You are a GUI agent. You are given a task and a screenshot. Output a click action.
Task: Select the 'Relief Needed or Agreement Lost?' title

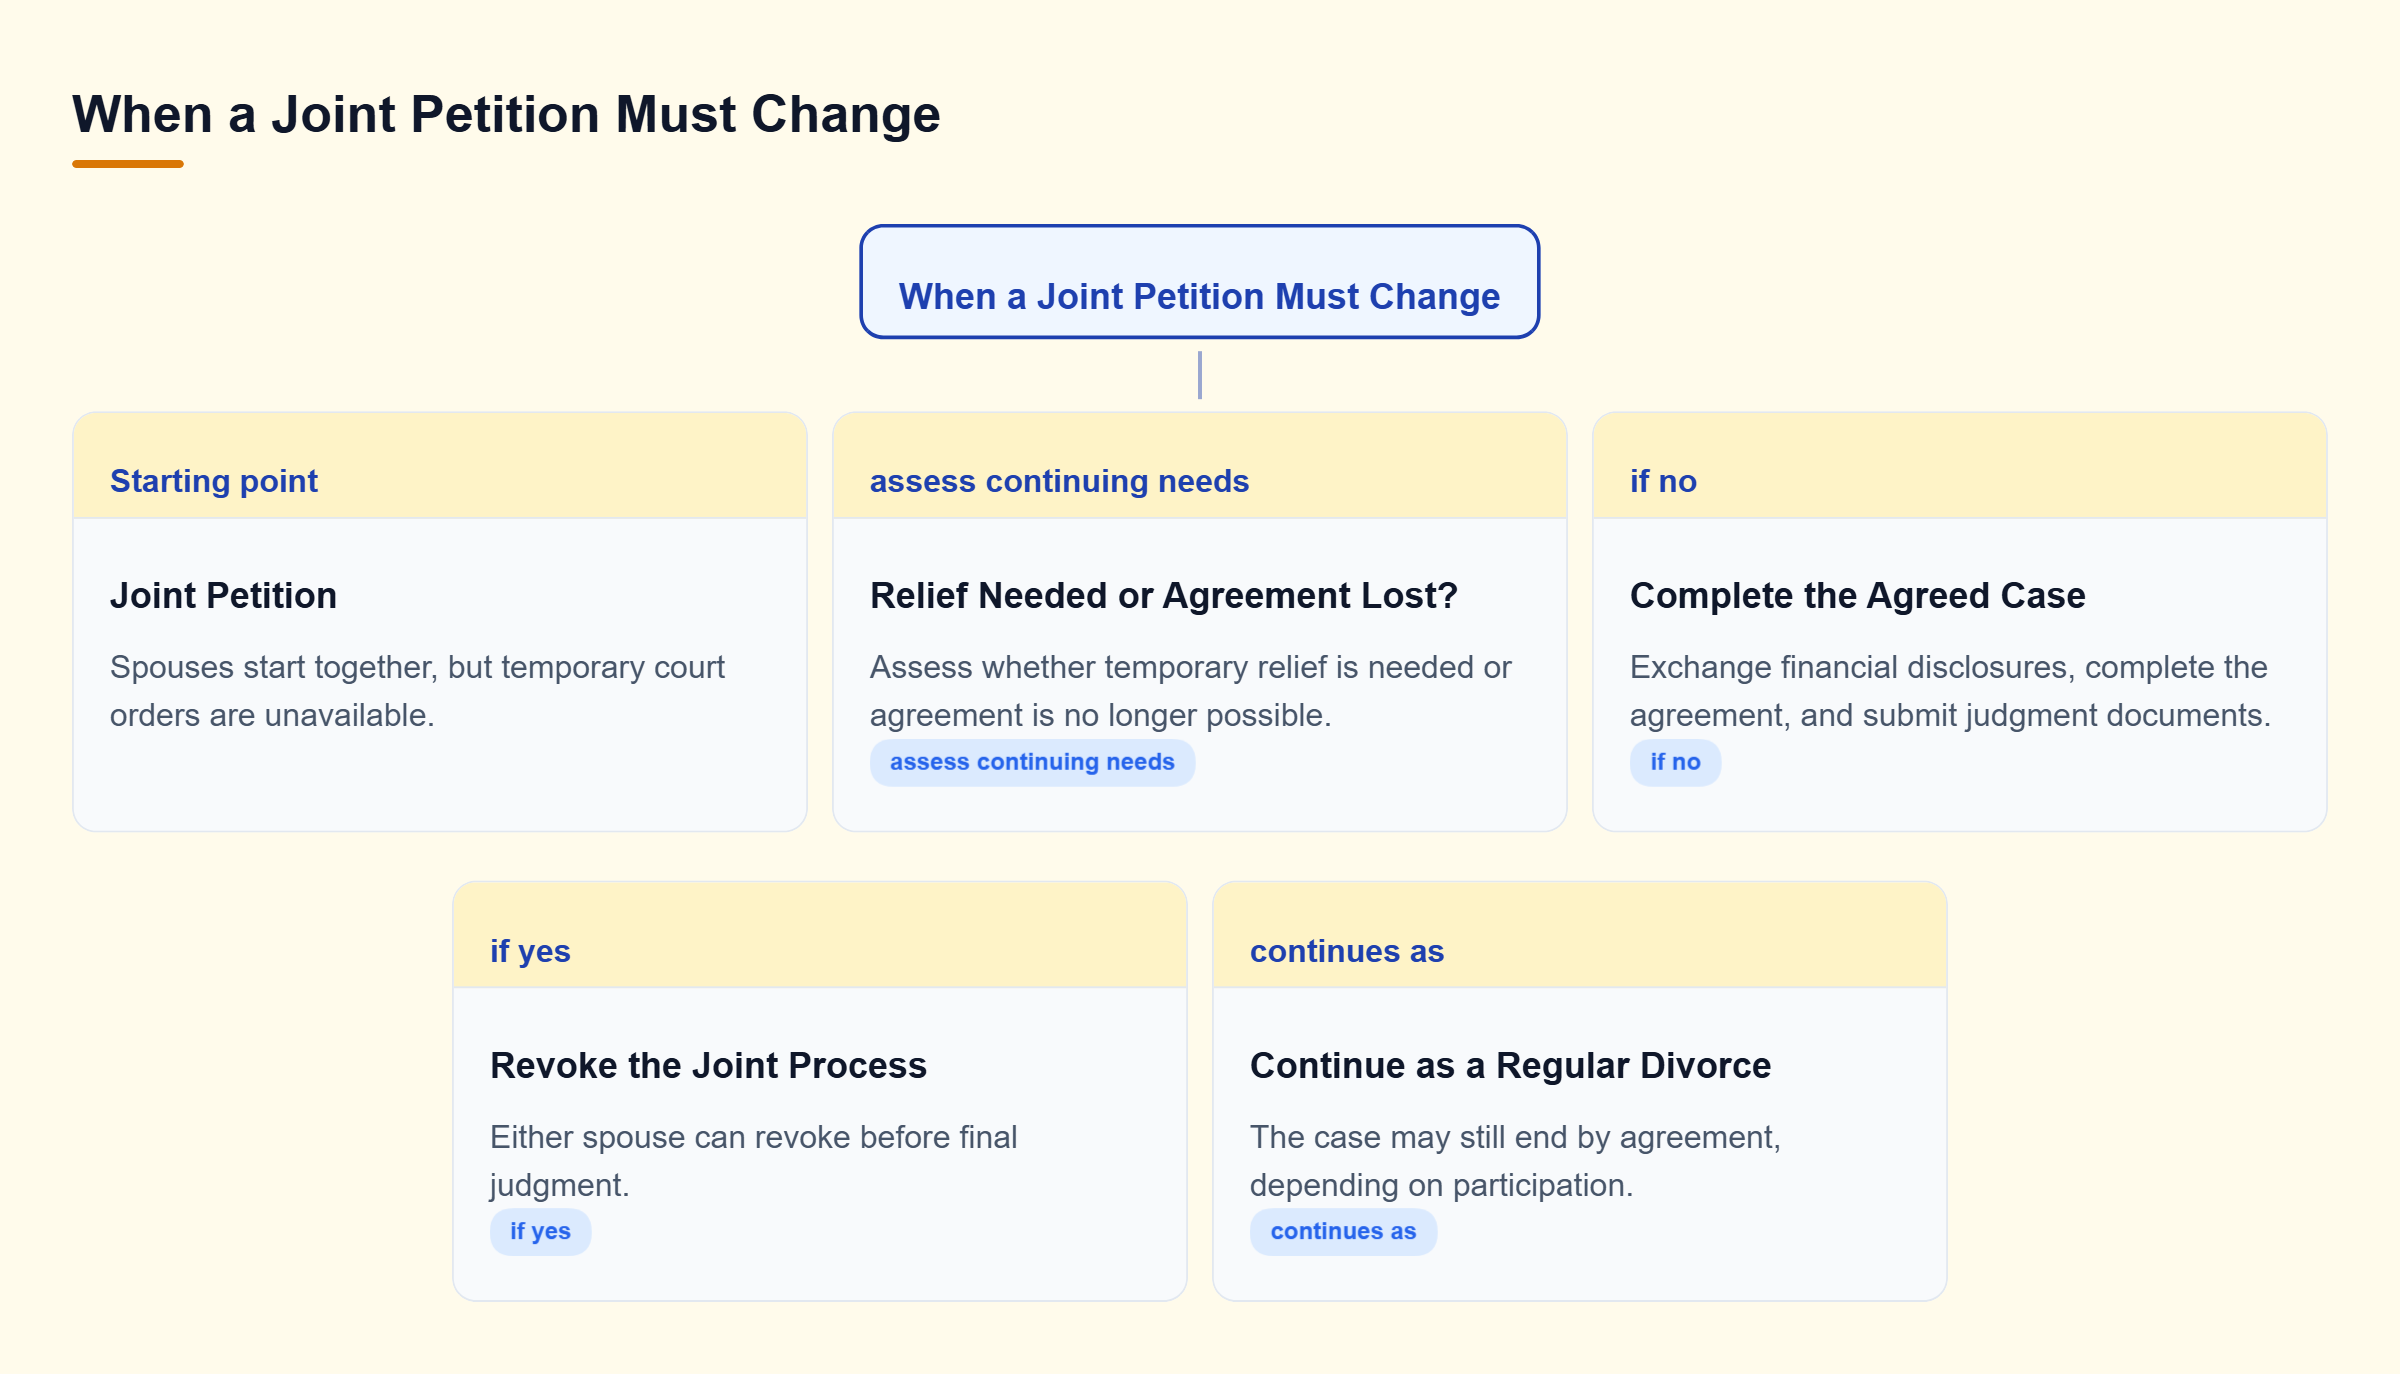tap(1164, 595)
